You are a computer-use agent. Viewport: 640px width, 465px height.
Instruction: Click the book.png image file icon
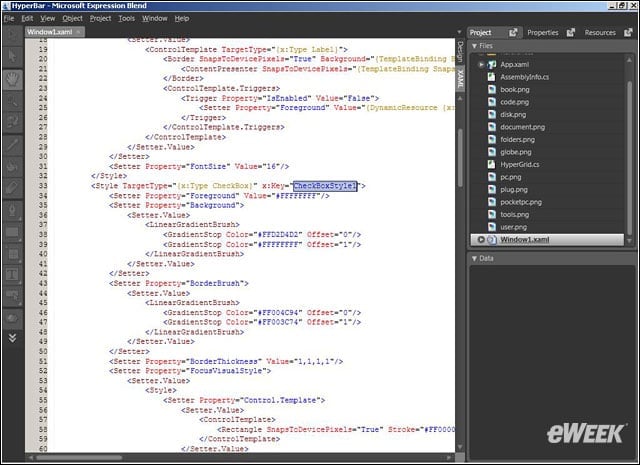pyautogui.click(x=492, y=89)
